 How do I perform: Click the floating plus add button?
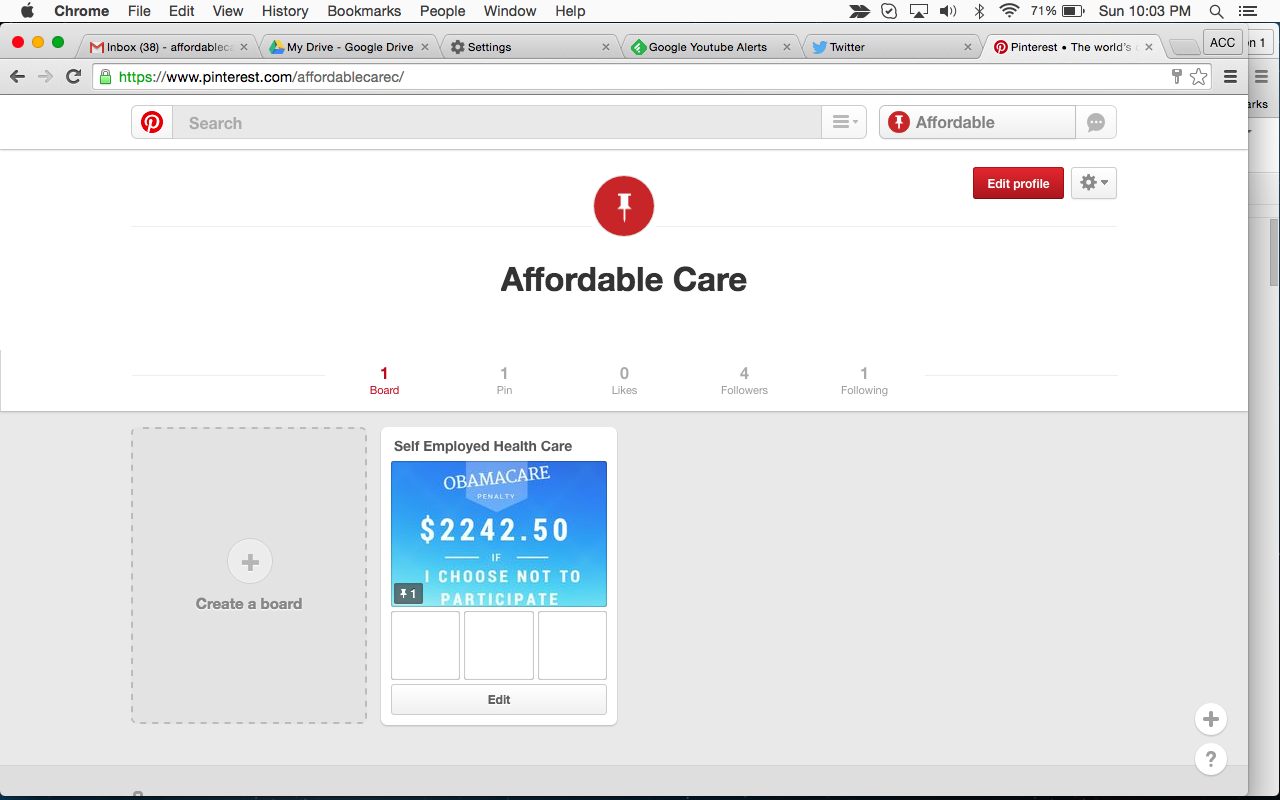(1211, 719)
